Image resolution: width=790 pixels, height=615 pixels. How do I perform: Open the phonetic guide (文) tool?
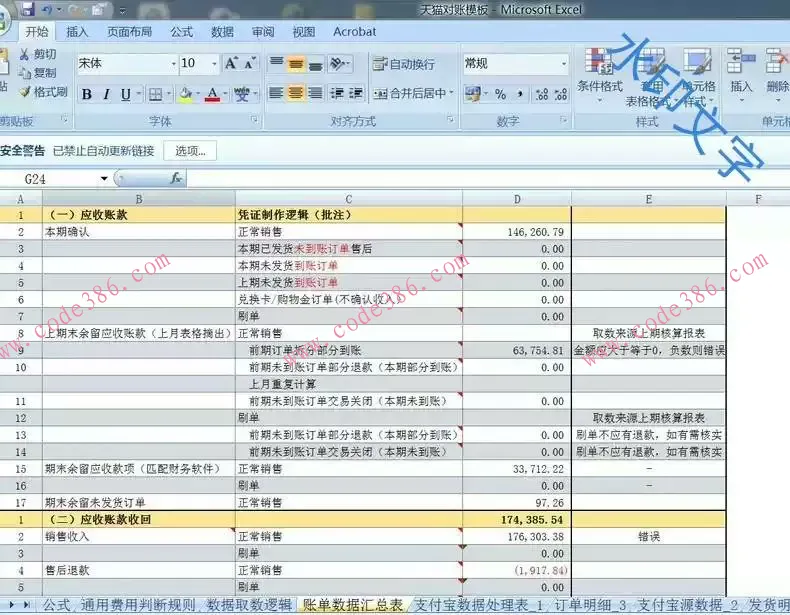tap(242, 94)
